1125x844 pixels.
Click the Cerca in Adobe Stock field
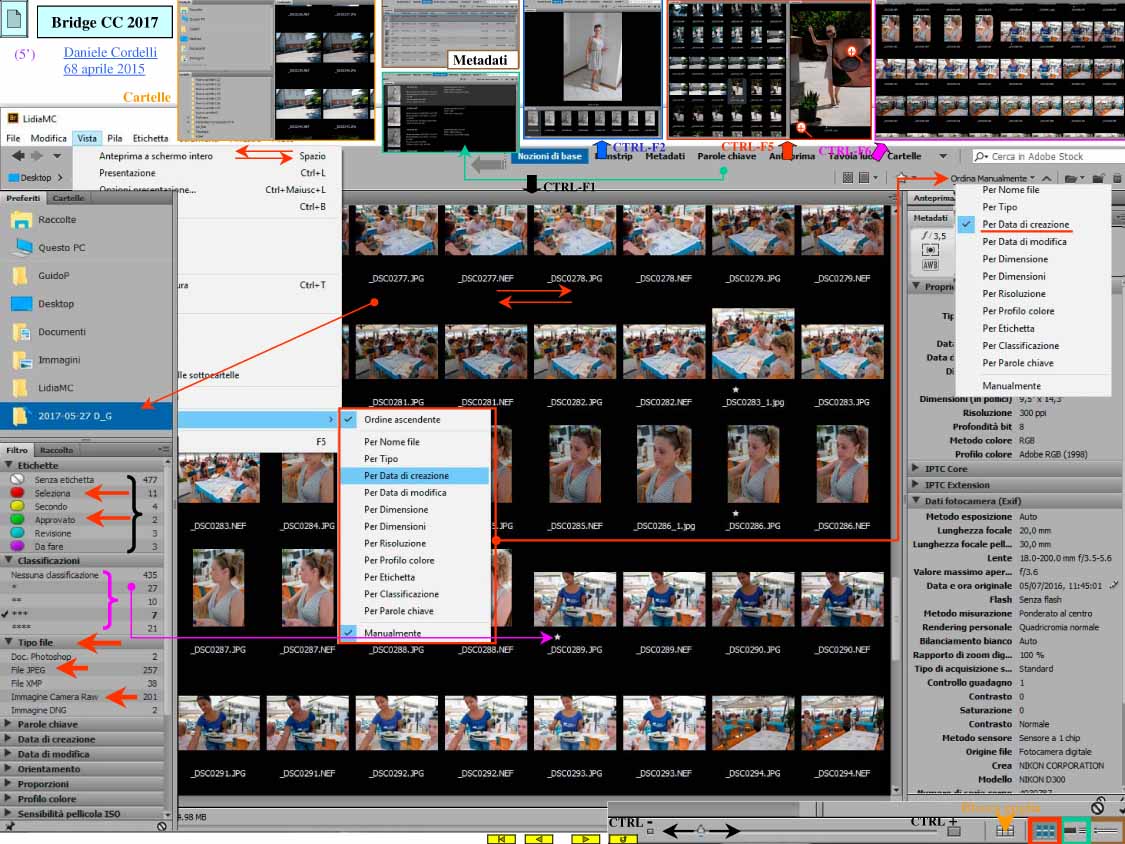(1050, 156)
